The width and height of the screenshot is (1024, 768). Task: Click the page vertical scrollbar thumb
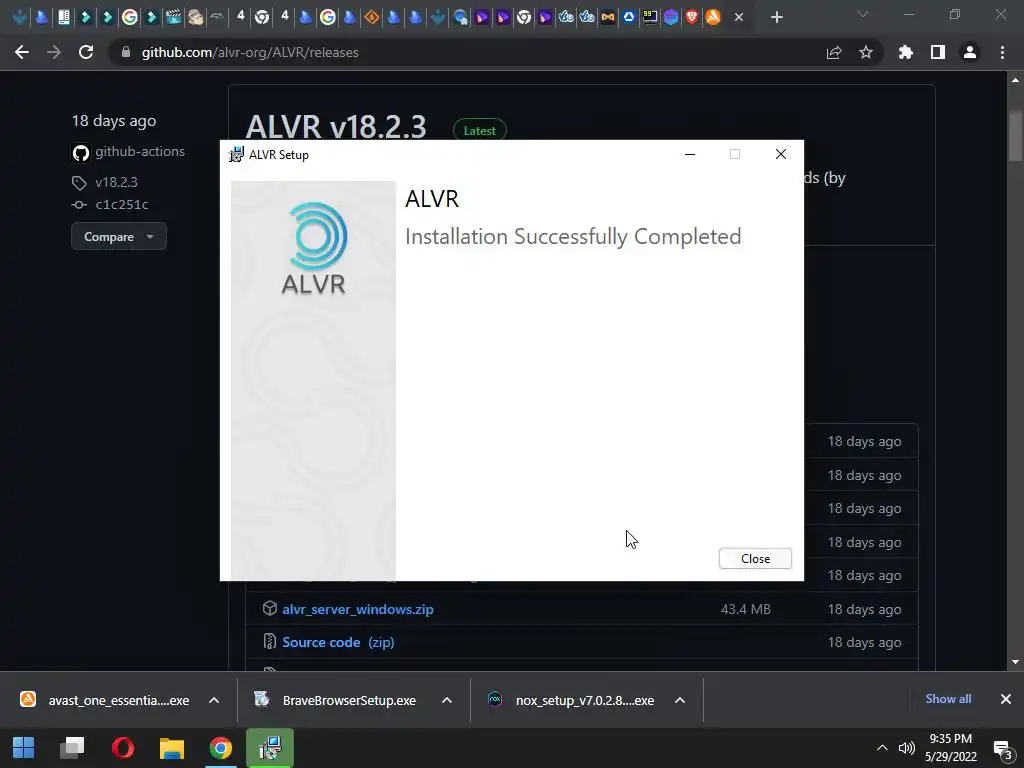pos(1015,136)
